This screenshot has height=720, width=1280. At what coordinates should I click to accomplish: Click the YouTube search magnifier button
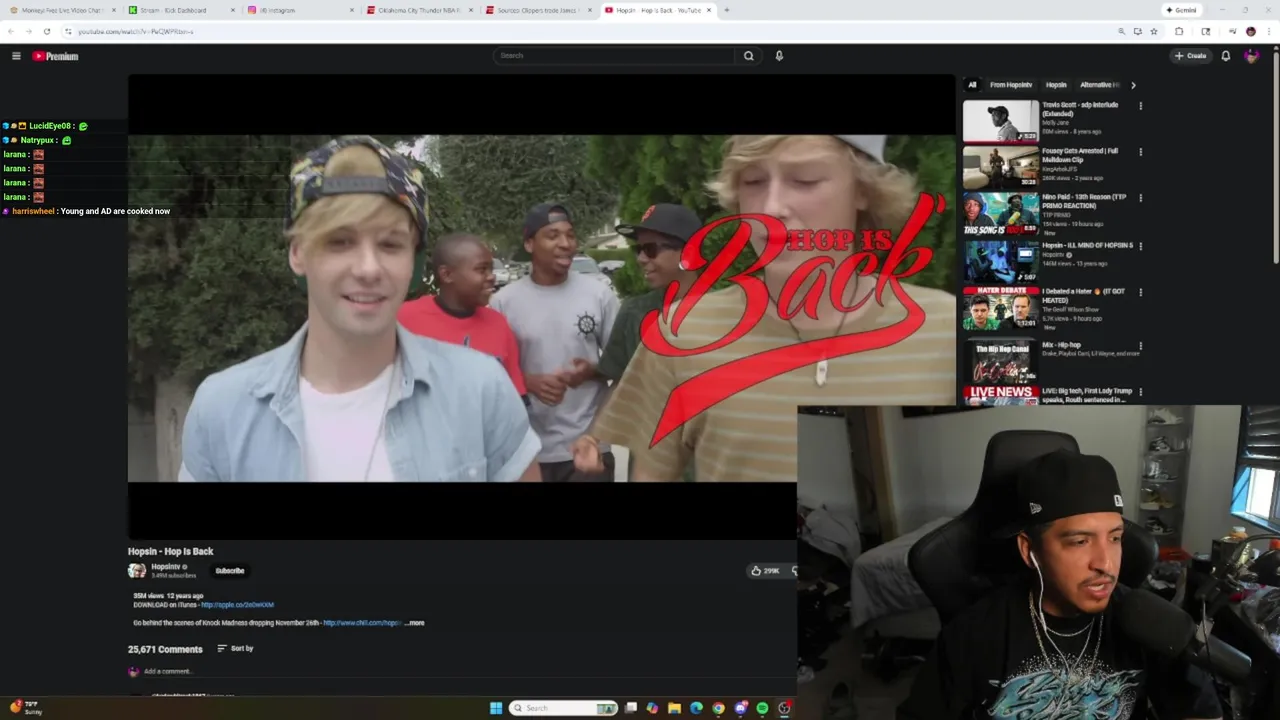(x=748, y=56)
